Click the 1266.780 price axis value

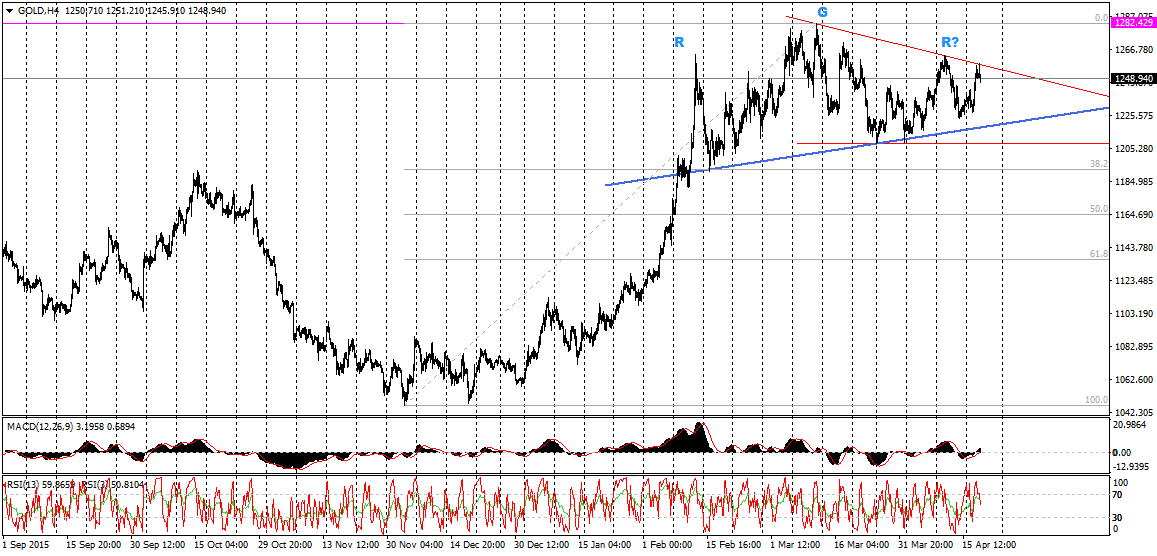(x=1132, y=50)
